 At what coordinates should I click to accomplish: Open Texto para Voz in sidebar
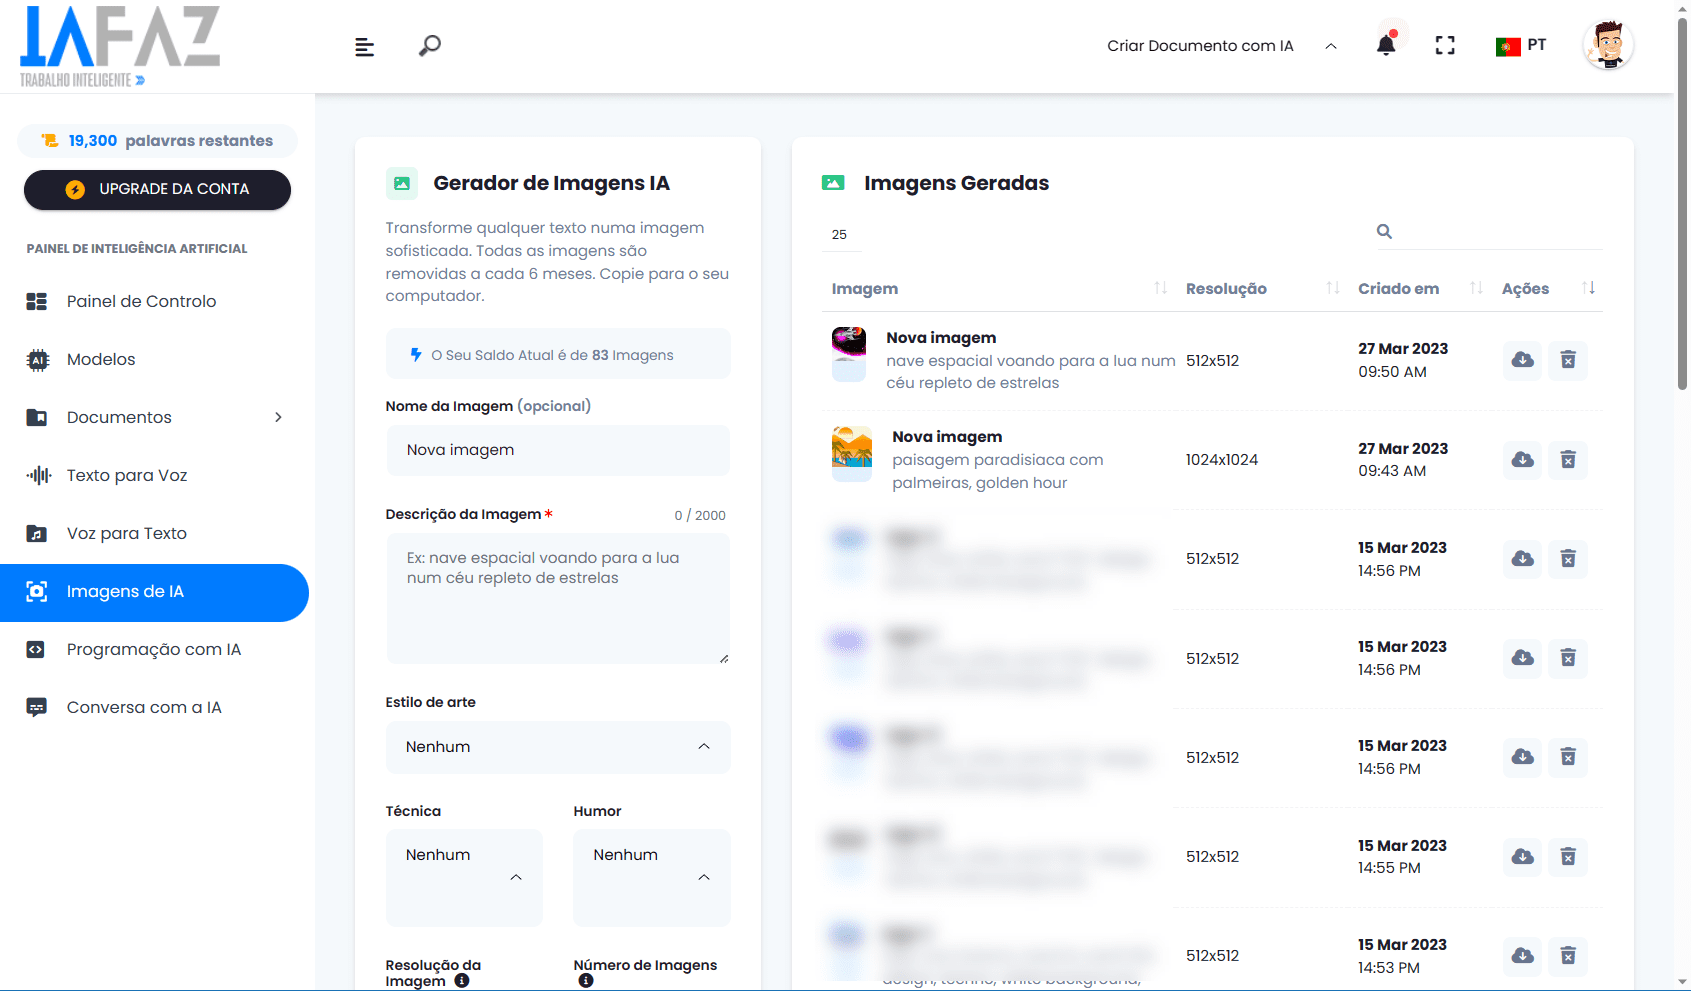[x=127, y=476]
